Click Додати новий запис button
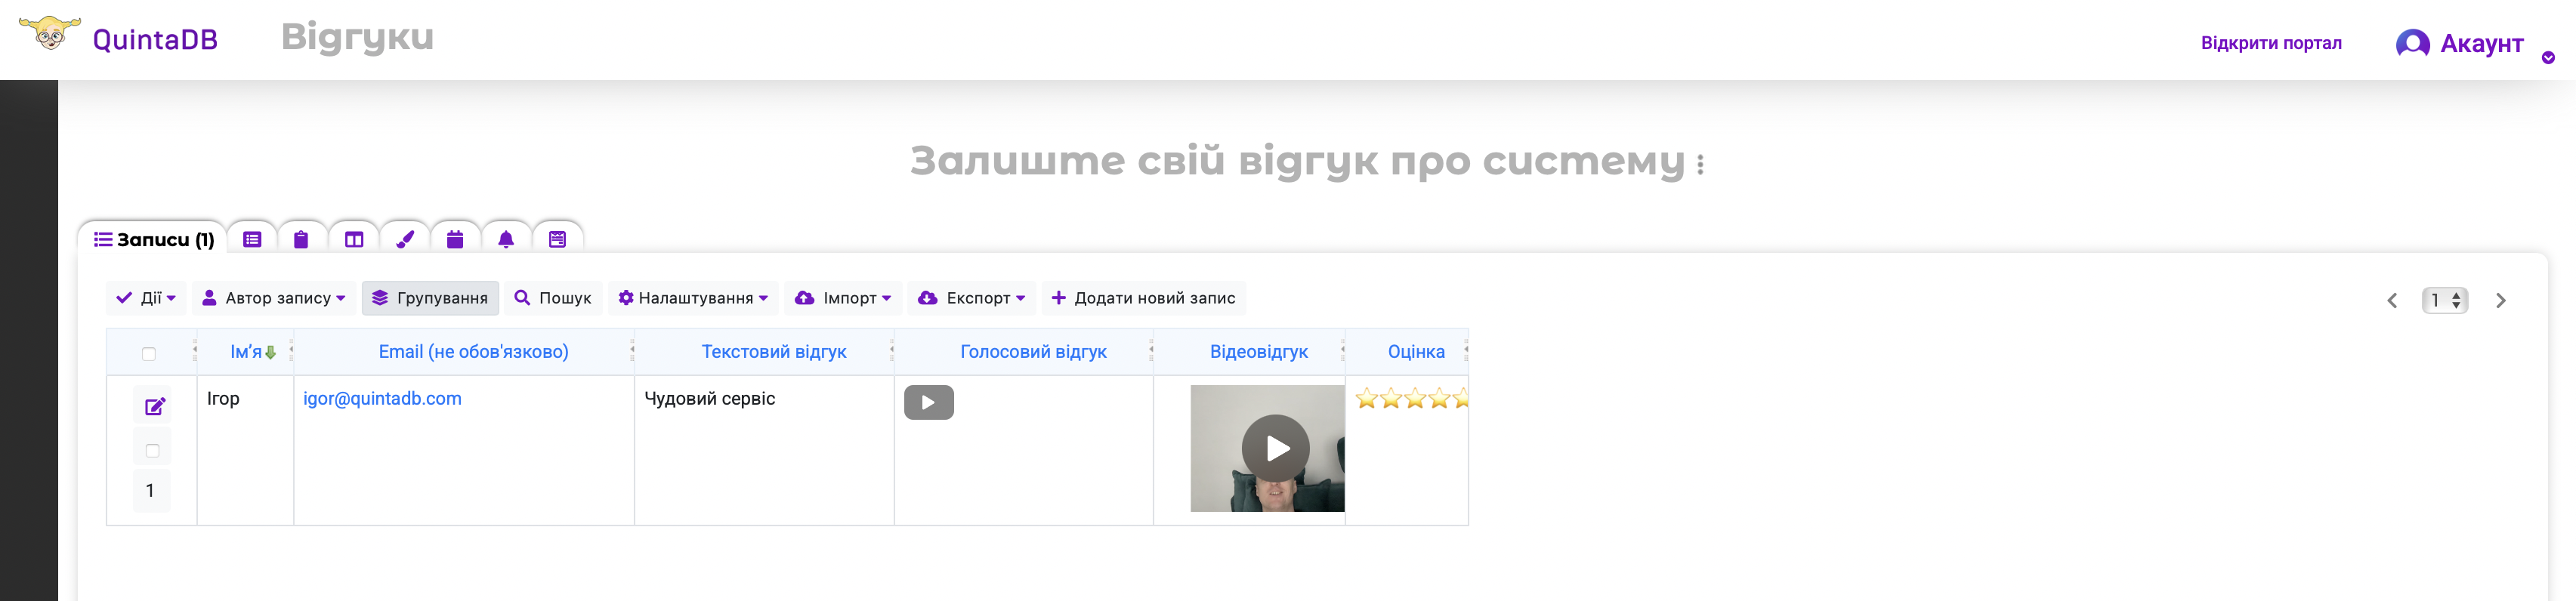Screen dimensions: 2576x601 1143,298
